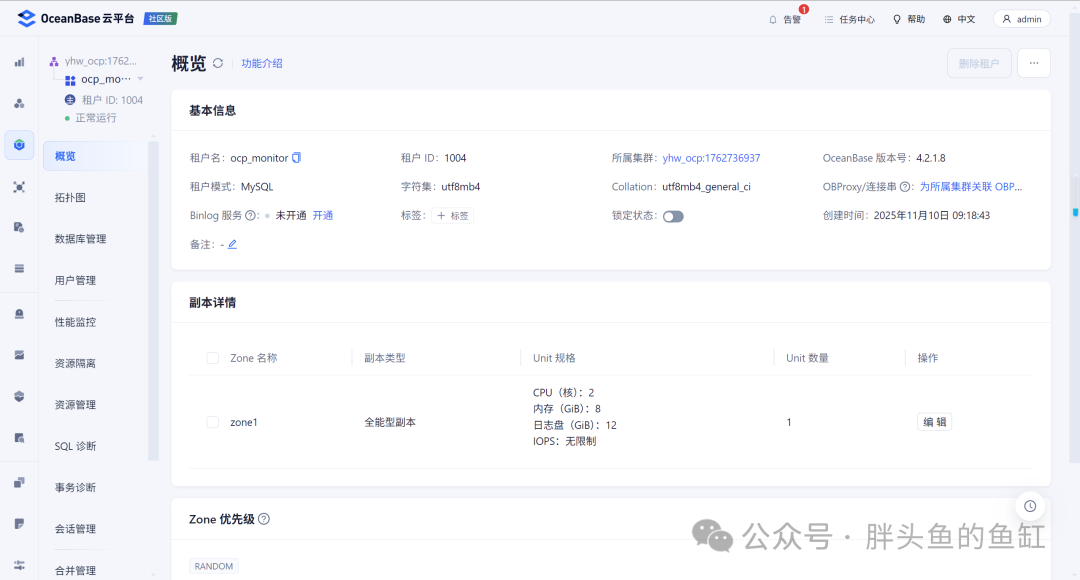
Task: Open the three-circles cluster icon in left rail
Action: coord(19,103)
